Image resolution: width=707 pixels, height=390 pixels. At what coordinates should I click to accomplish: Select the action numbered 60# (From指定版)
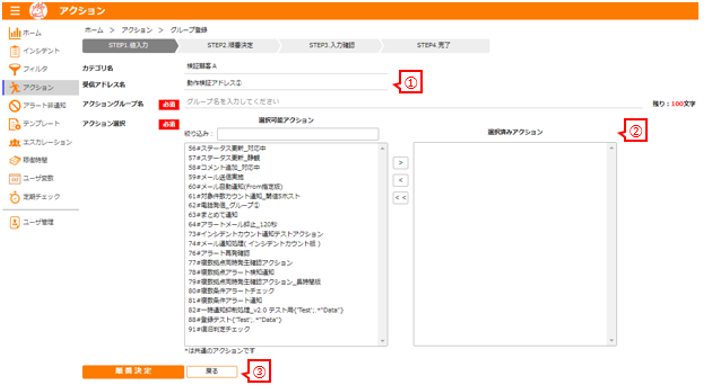click(235, 186)
